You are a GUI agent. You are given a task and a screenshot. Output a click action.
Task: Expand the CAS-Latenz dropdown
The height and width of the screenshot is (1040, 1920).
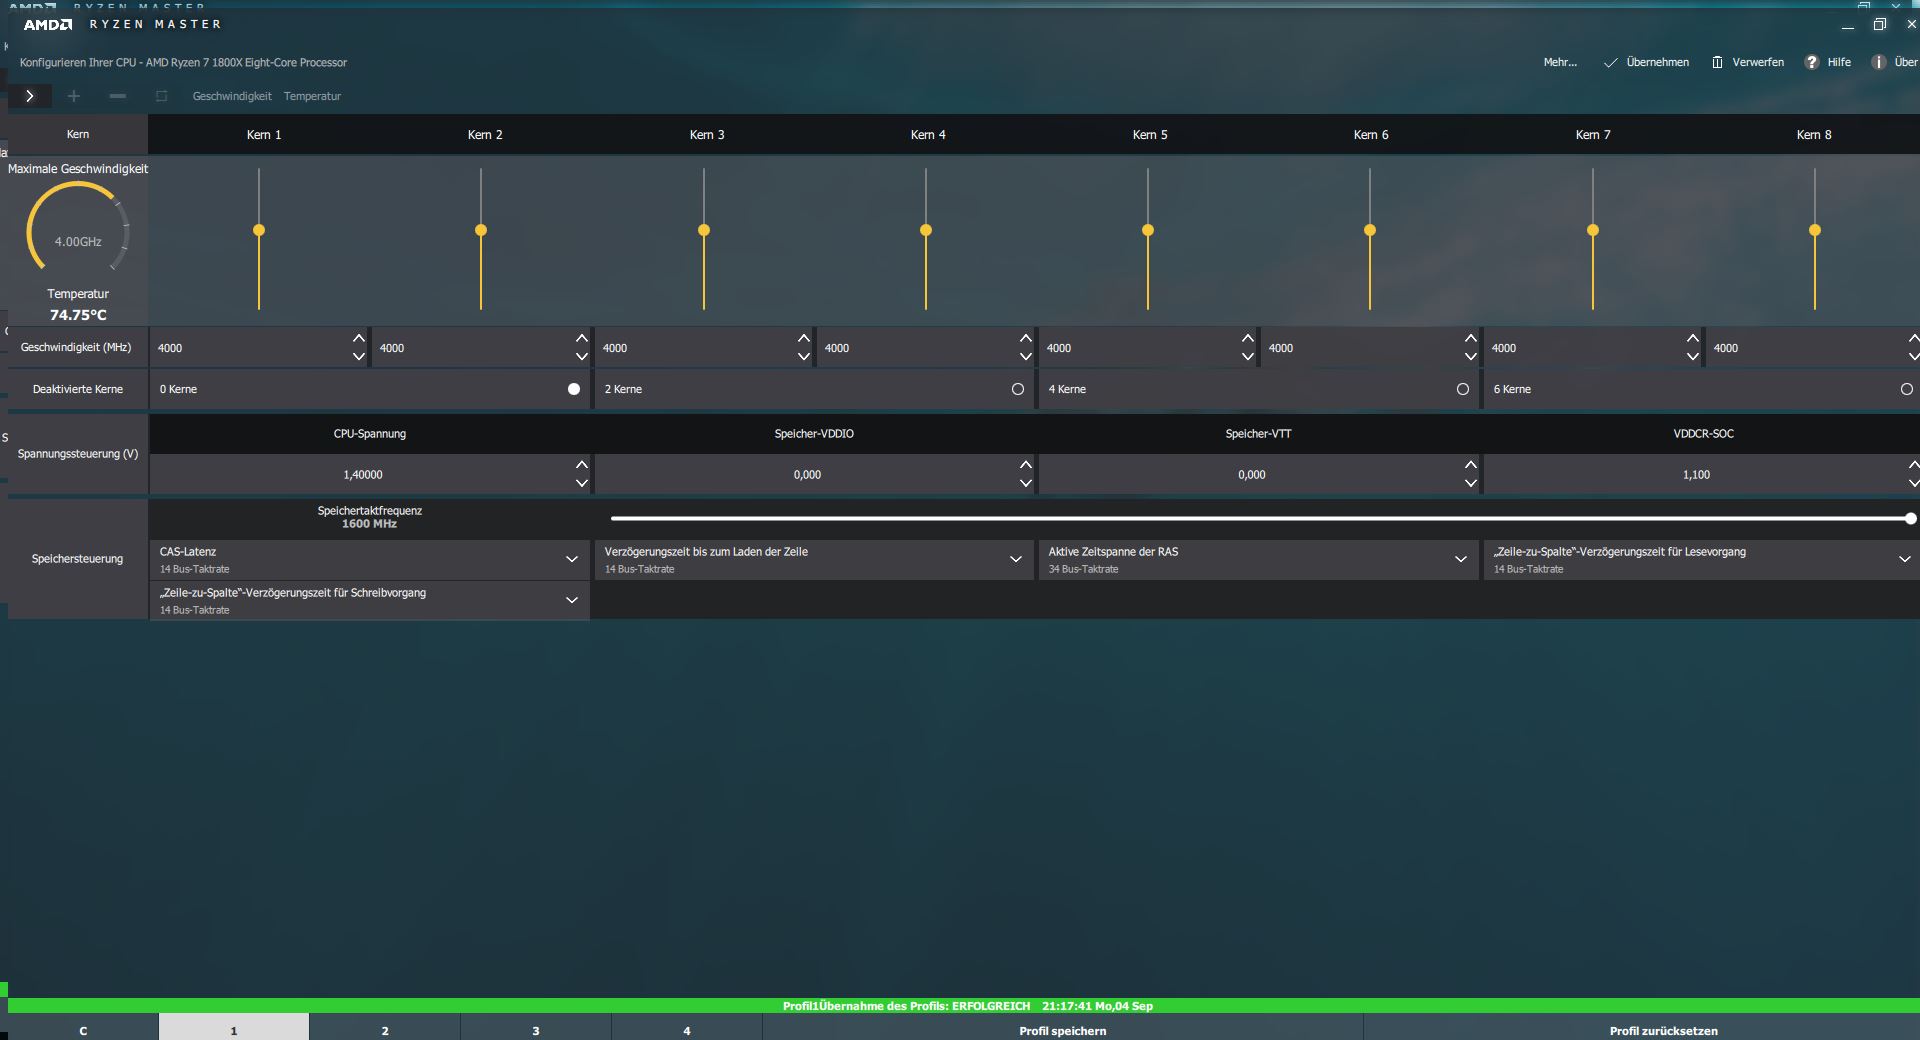(572, 559)
